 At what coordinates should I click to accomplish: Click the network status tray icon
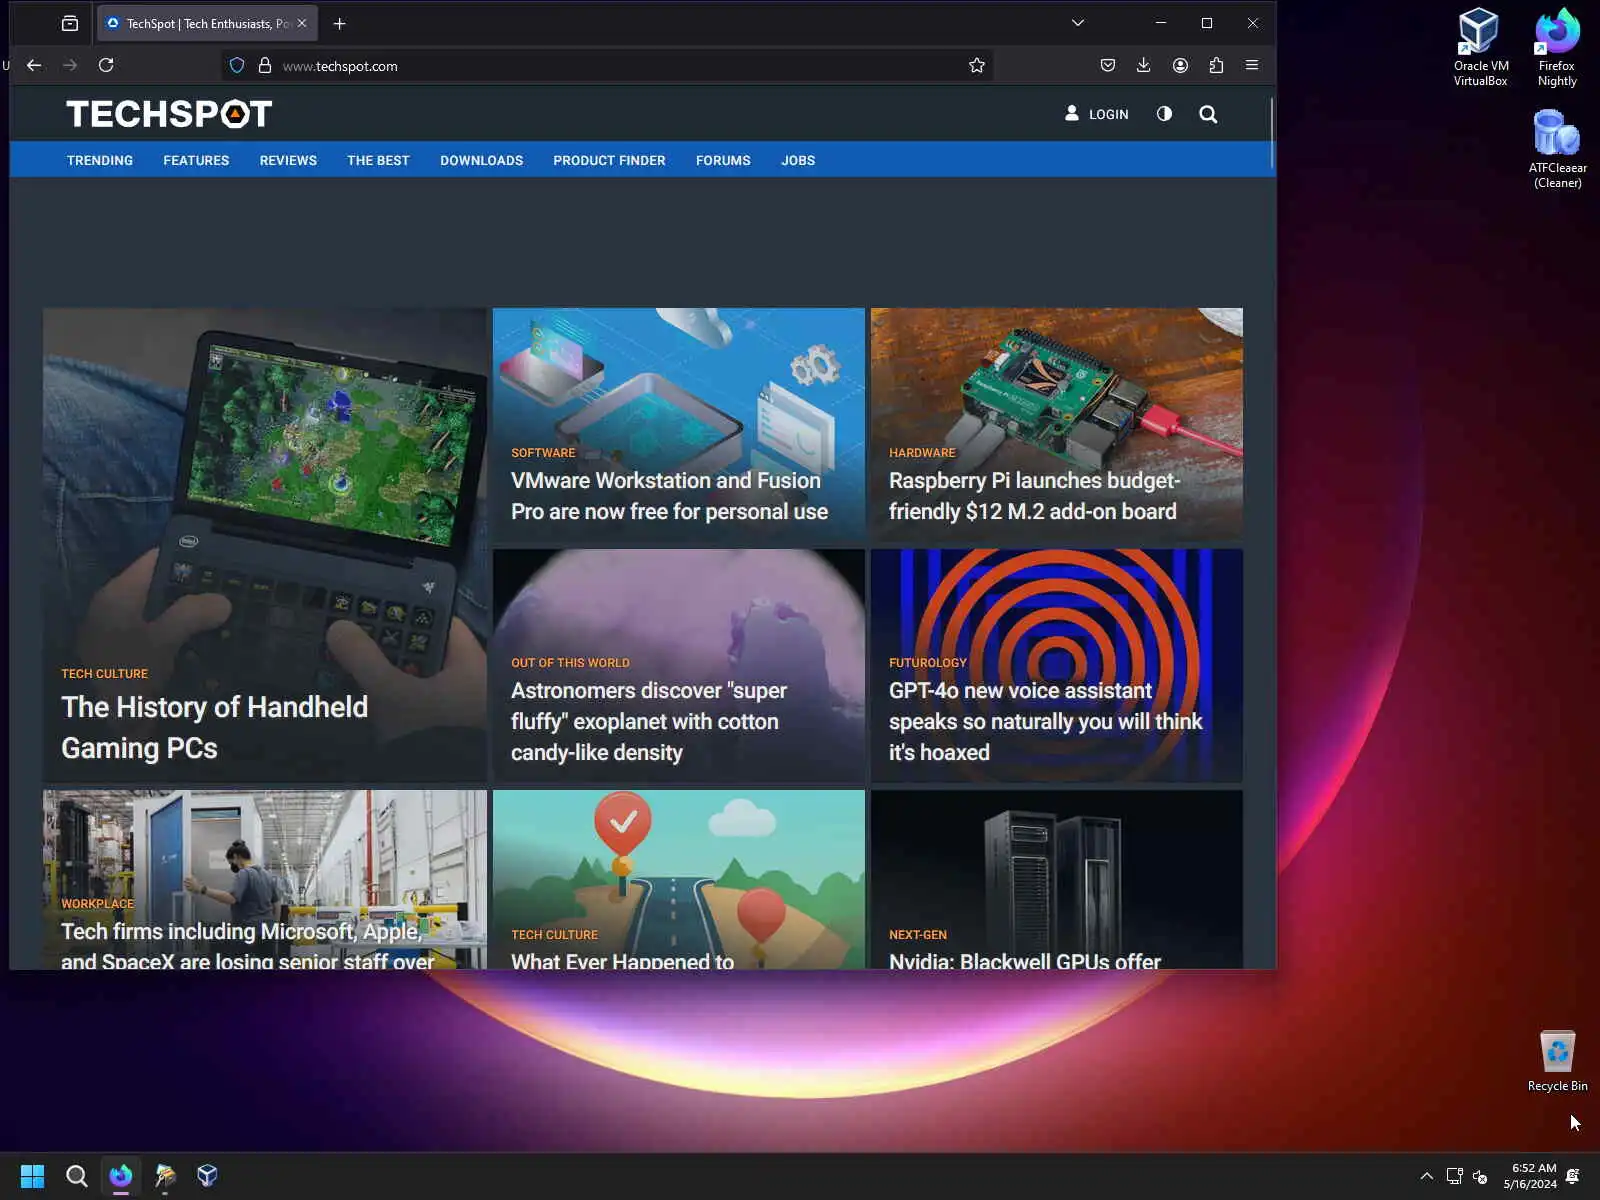pos(1455,1176)
